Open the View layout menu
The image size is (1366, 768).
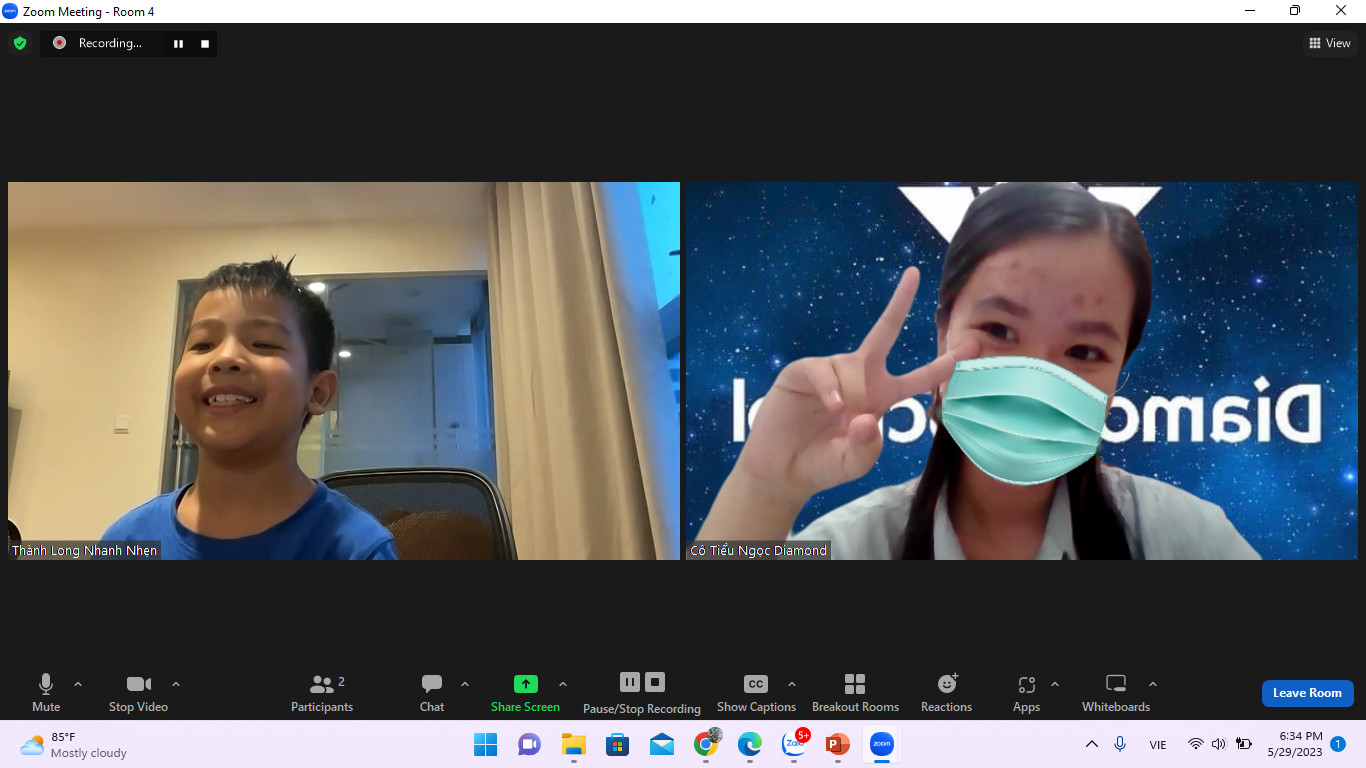pyautogui.click(x=1329, y=43)
